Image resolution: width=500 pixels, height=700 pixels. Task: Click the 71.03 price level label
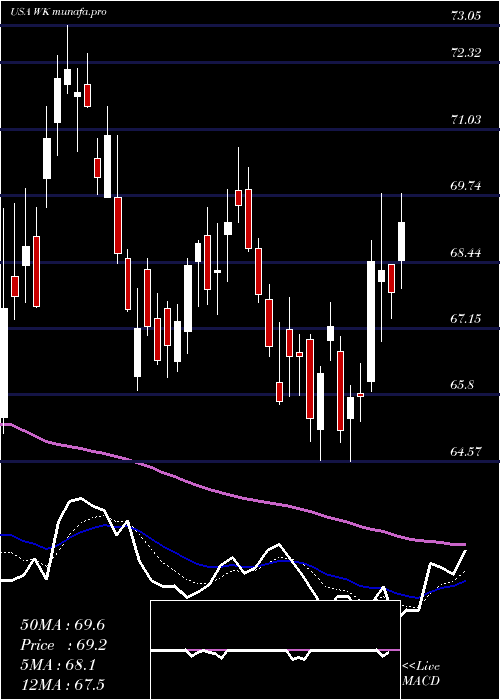[x=466, y=120]
